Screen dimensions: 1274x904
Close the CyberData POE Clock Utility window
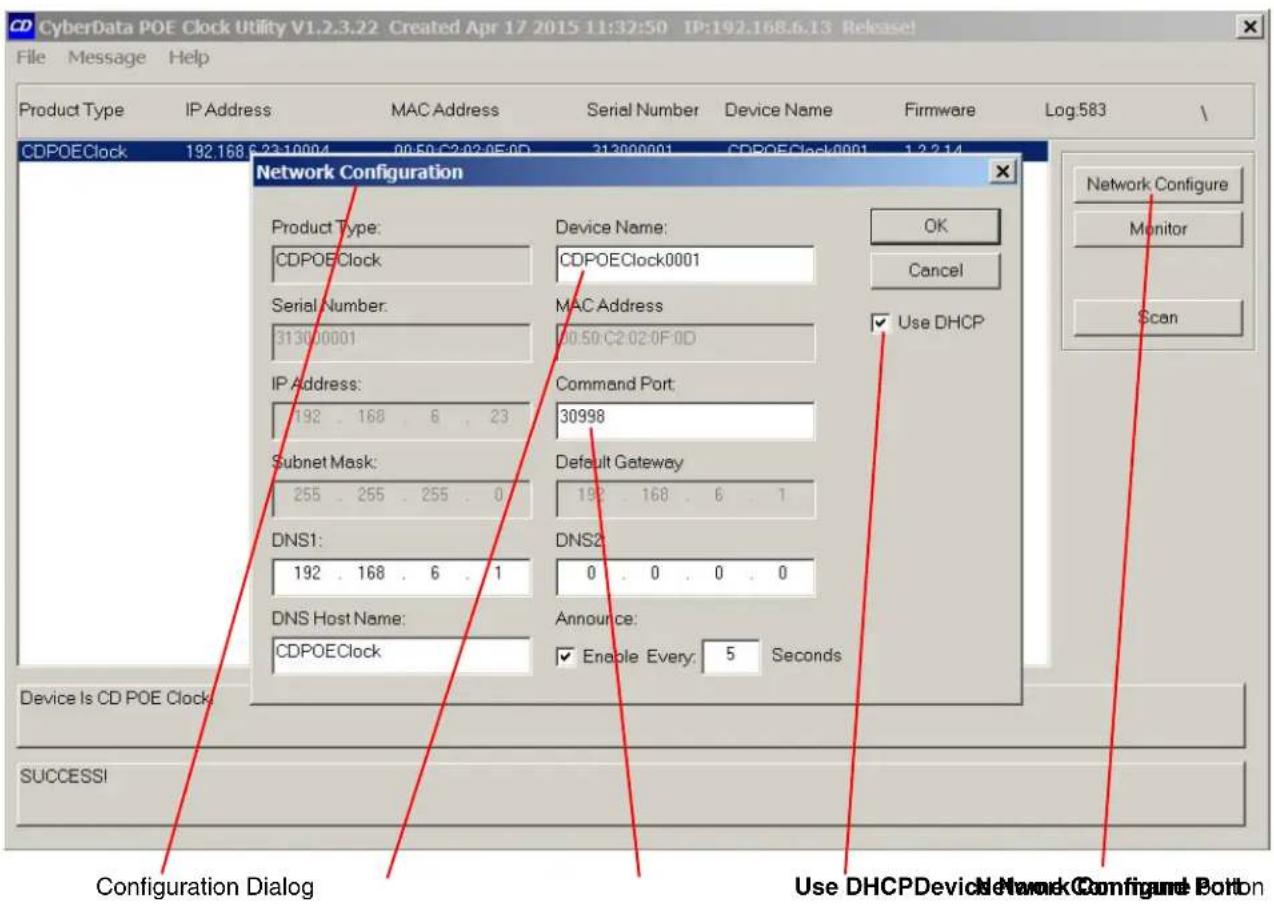pos(1248,27)
